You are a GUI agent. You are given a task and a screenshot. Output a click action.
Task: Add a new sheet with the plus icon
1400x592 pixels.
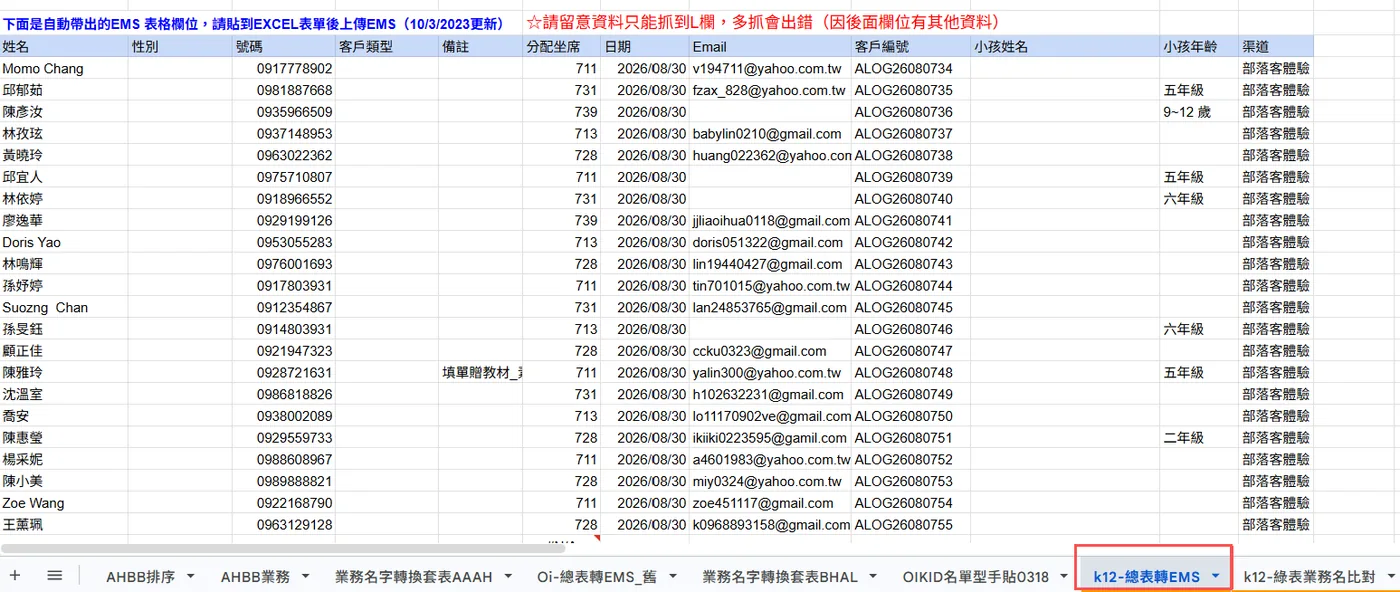coord(14,575)
